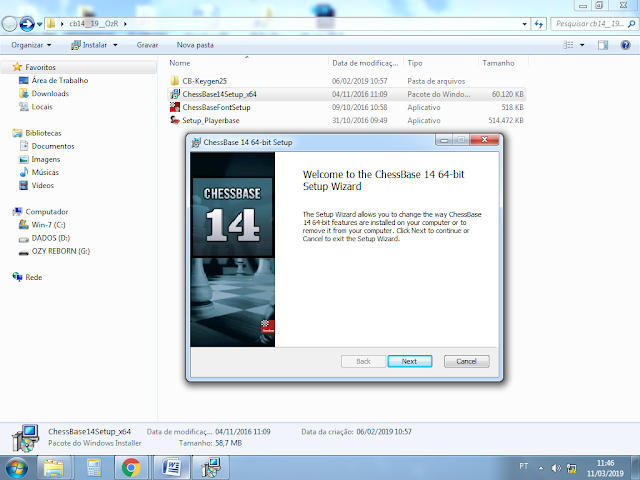Screen dimensions: 640x480
Task: Click the CB-Keygen25 folder icon
Action: [x=175, y=81]
